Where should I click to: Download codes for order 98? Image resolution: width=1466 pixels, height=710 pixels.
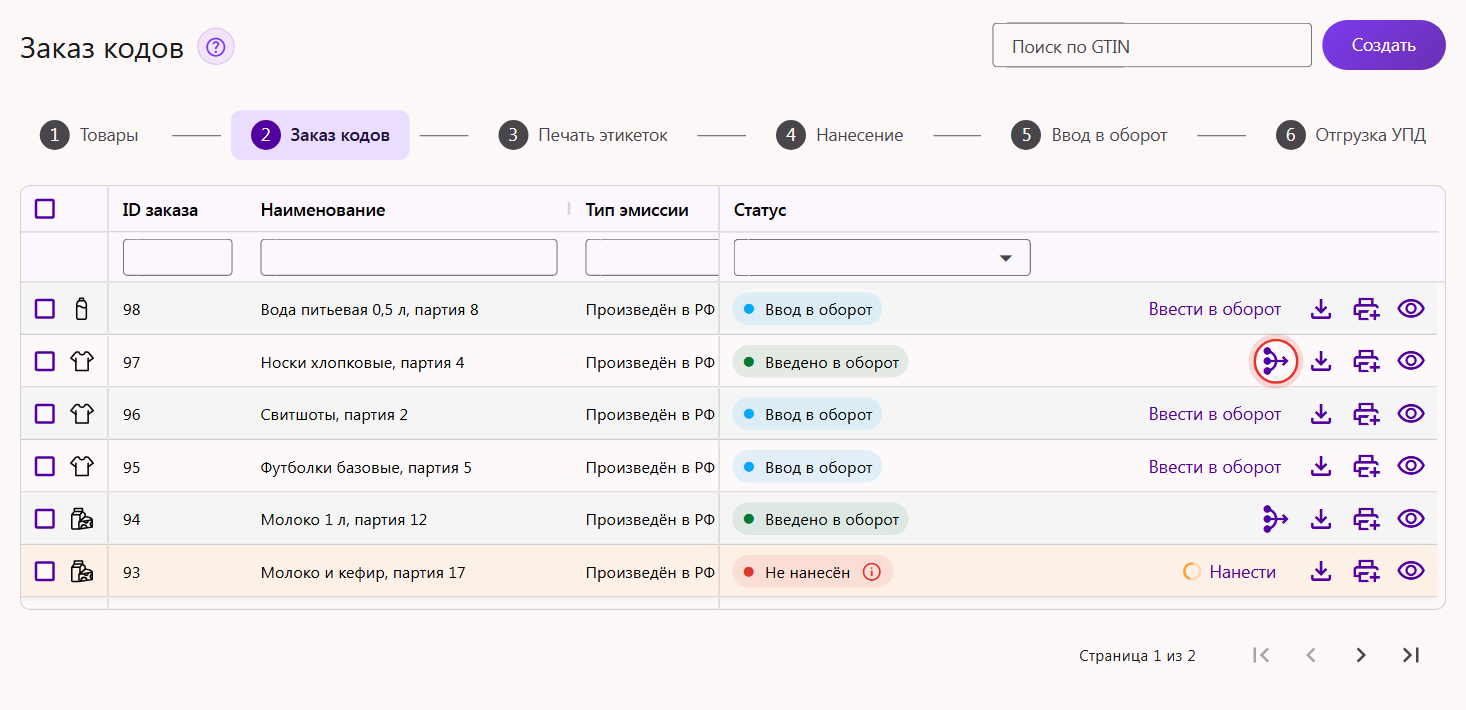1321,309
